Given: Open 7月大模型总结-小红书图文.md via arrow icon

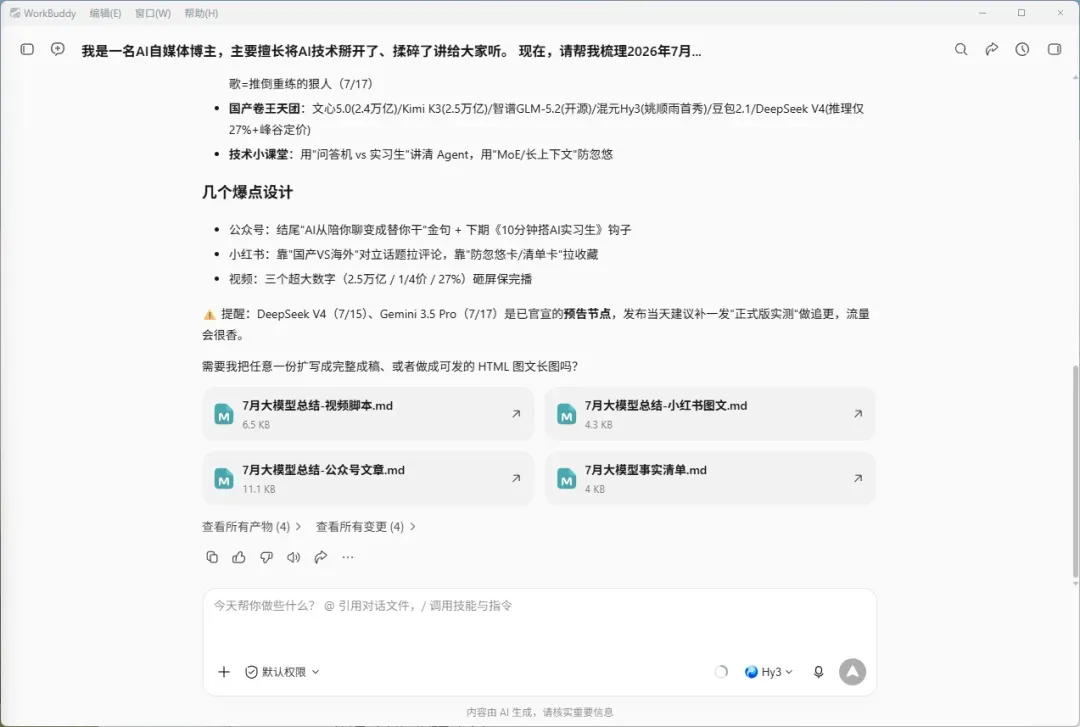Looking at the screenshot, I should tap(858, 413).
